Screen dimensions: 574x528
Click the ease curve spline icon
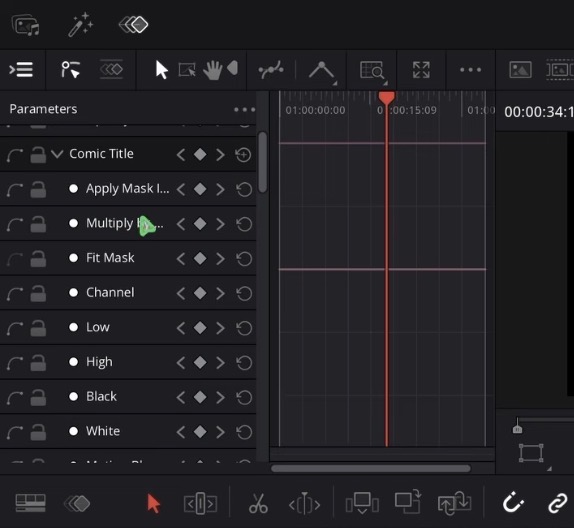click(271, 70)
